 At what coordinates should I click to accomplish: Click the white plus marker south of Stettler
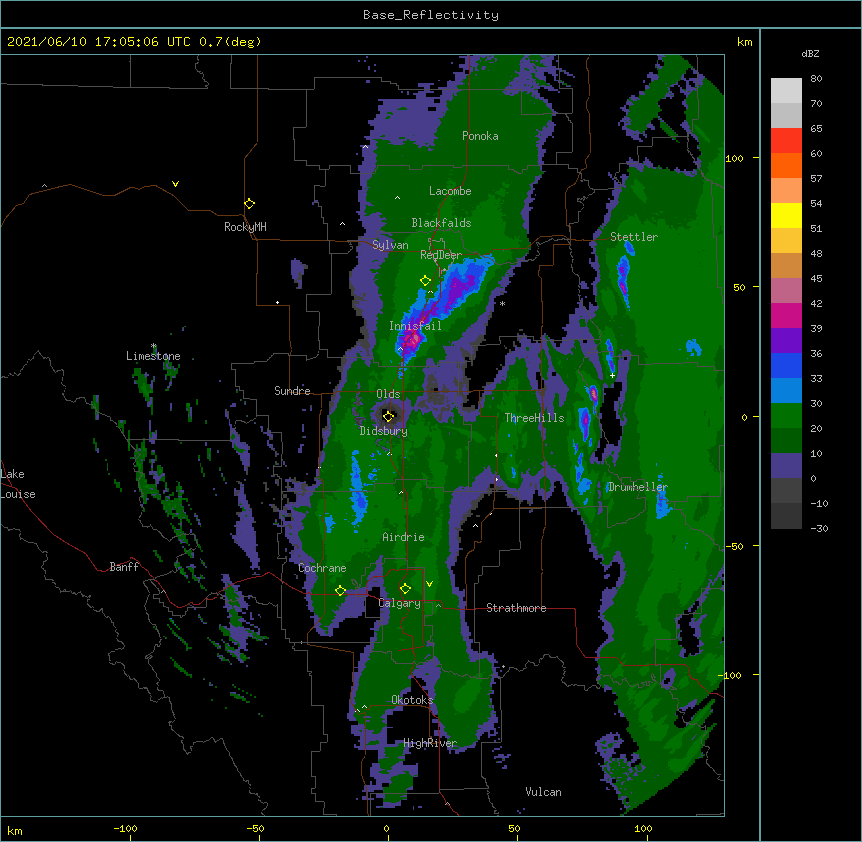click(x=612, y=375)
